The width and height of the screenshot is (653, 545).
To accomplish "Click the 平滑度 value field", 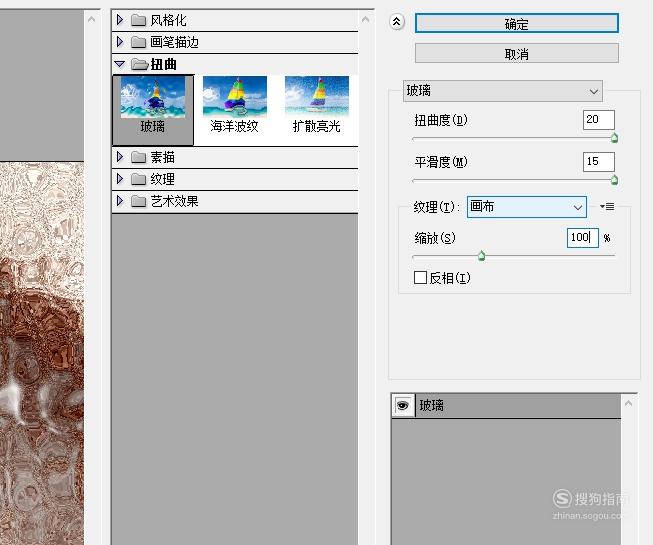I will (598, 162).
